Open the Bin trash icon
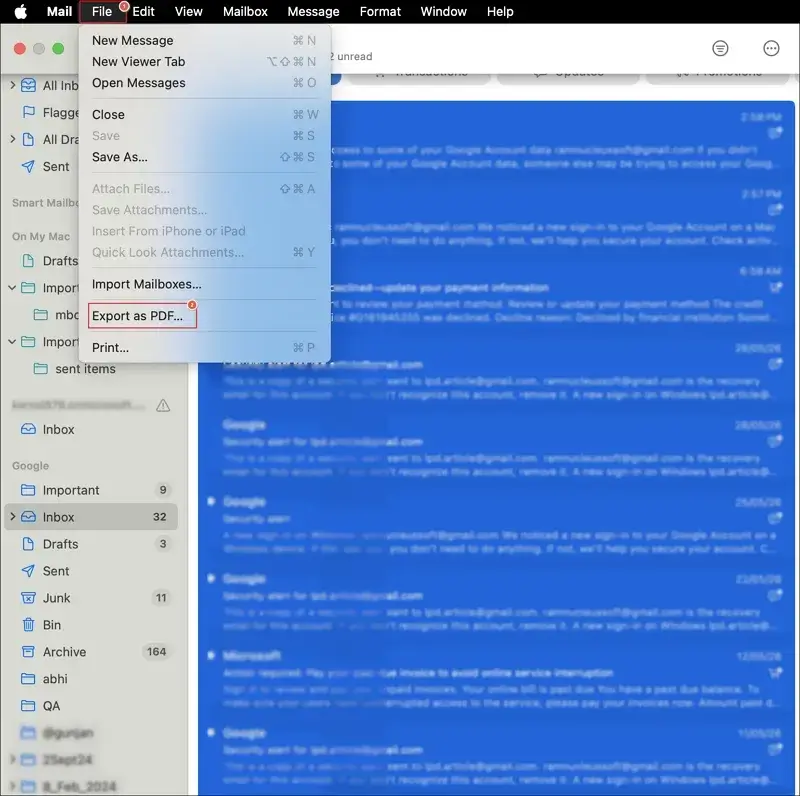Viewport: 800px width, 796px height. coord(29,625)
